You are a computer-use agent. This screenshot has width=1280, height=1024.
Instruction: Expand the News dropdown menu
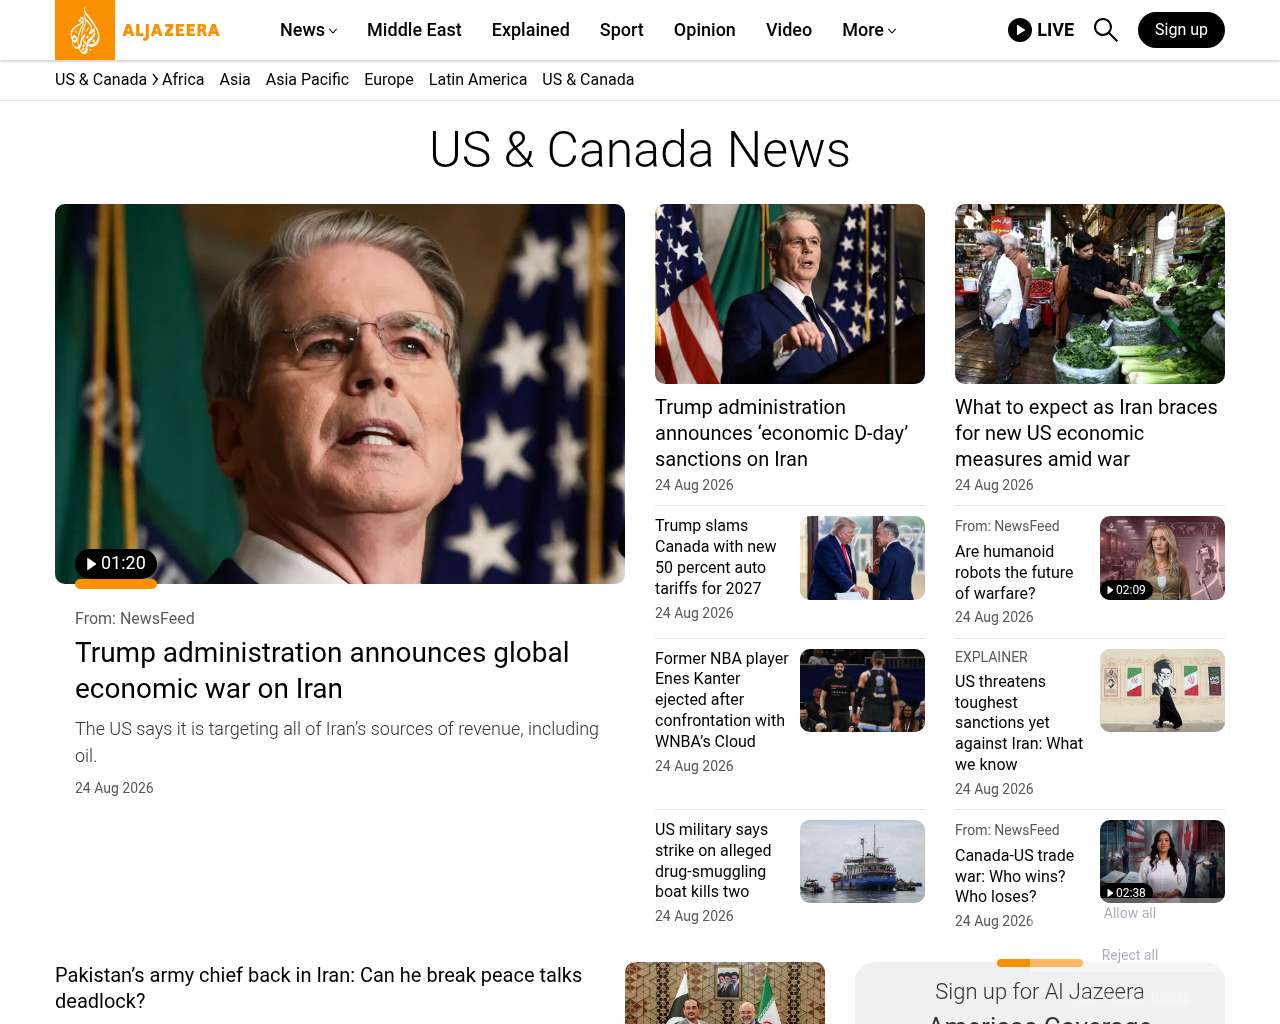308,30
